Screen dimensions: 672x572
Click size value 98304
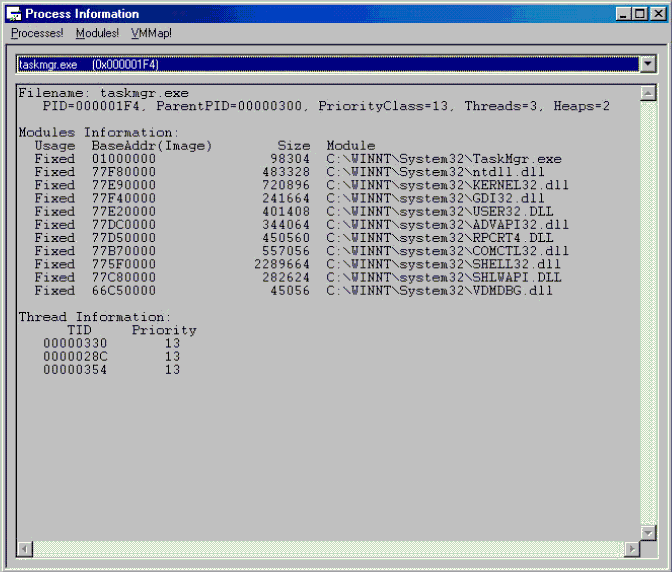point(290,159)
